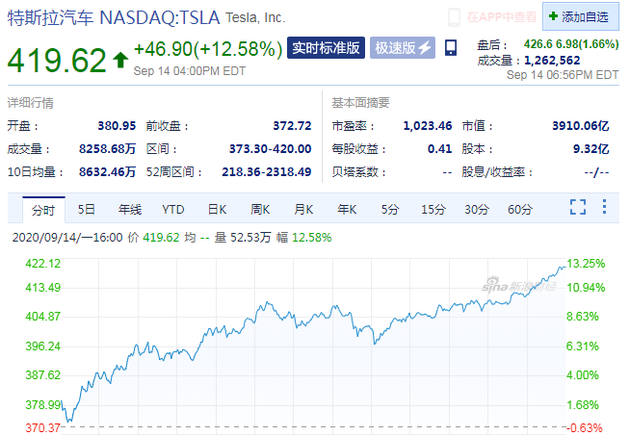Click day range 373.30-420.00
630x436 pixels.
click(x=270, y=149)
